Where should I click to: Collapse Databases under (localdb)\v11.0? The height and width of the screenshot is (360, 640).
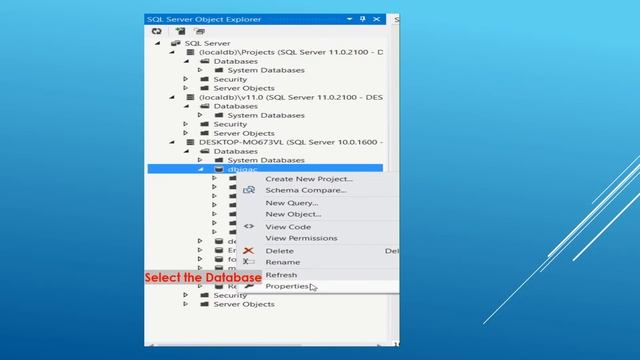[187, 106]
